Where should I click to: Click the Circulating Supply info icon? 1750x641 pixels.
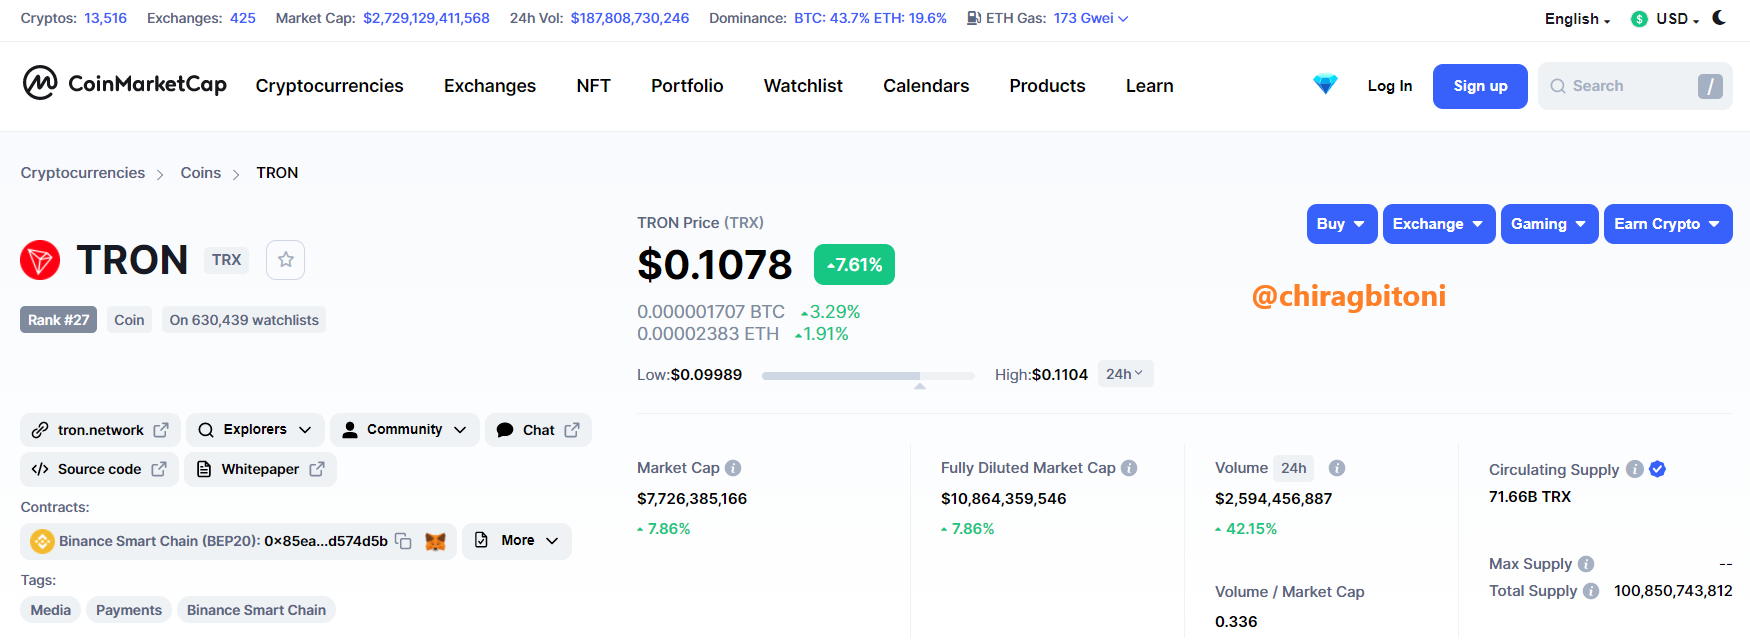tap(1635, 469)
